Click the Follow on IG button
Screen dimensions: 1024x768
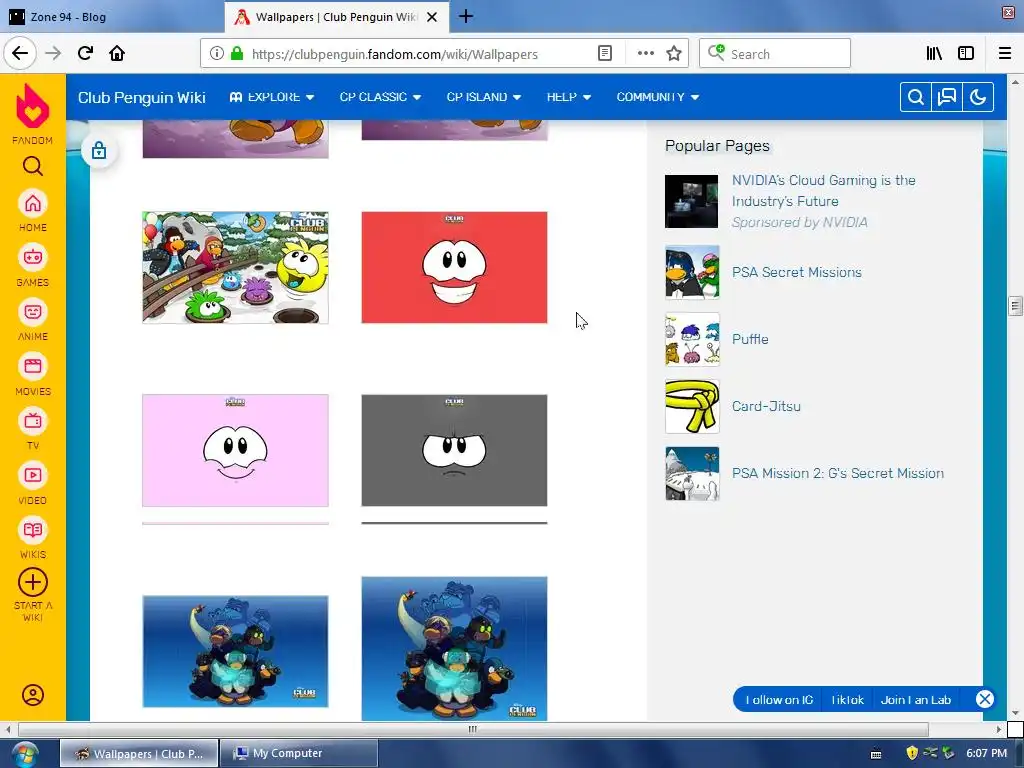[x=779, y=700]
